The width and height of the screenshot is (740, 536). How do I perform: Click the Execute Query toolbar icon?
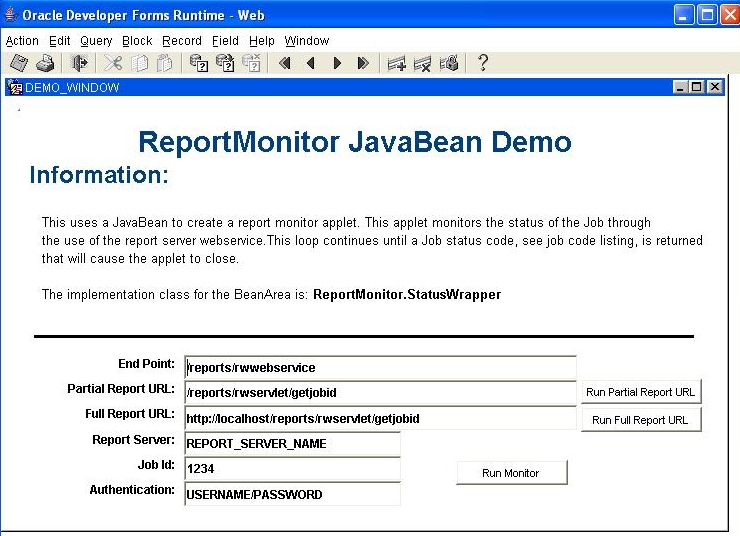[225, 63]
